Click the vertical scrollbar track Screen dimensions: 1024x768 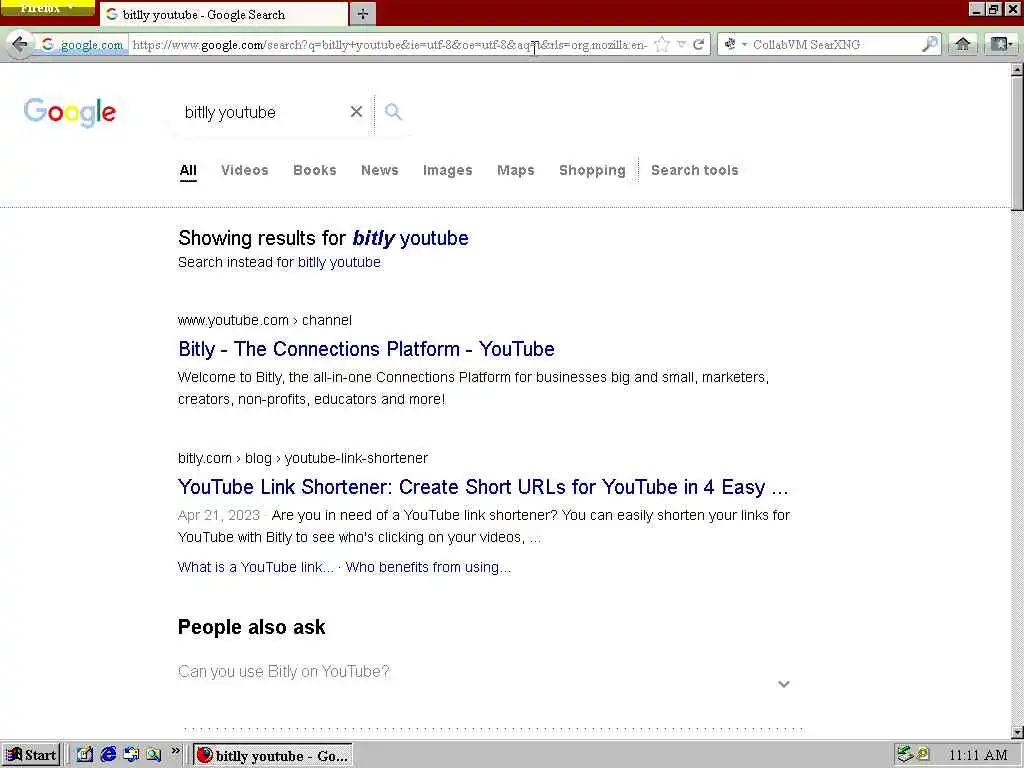(x=1017, y=468)
